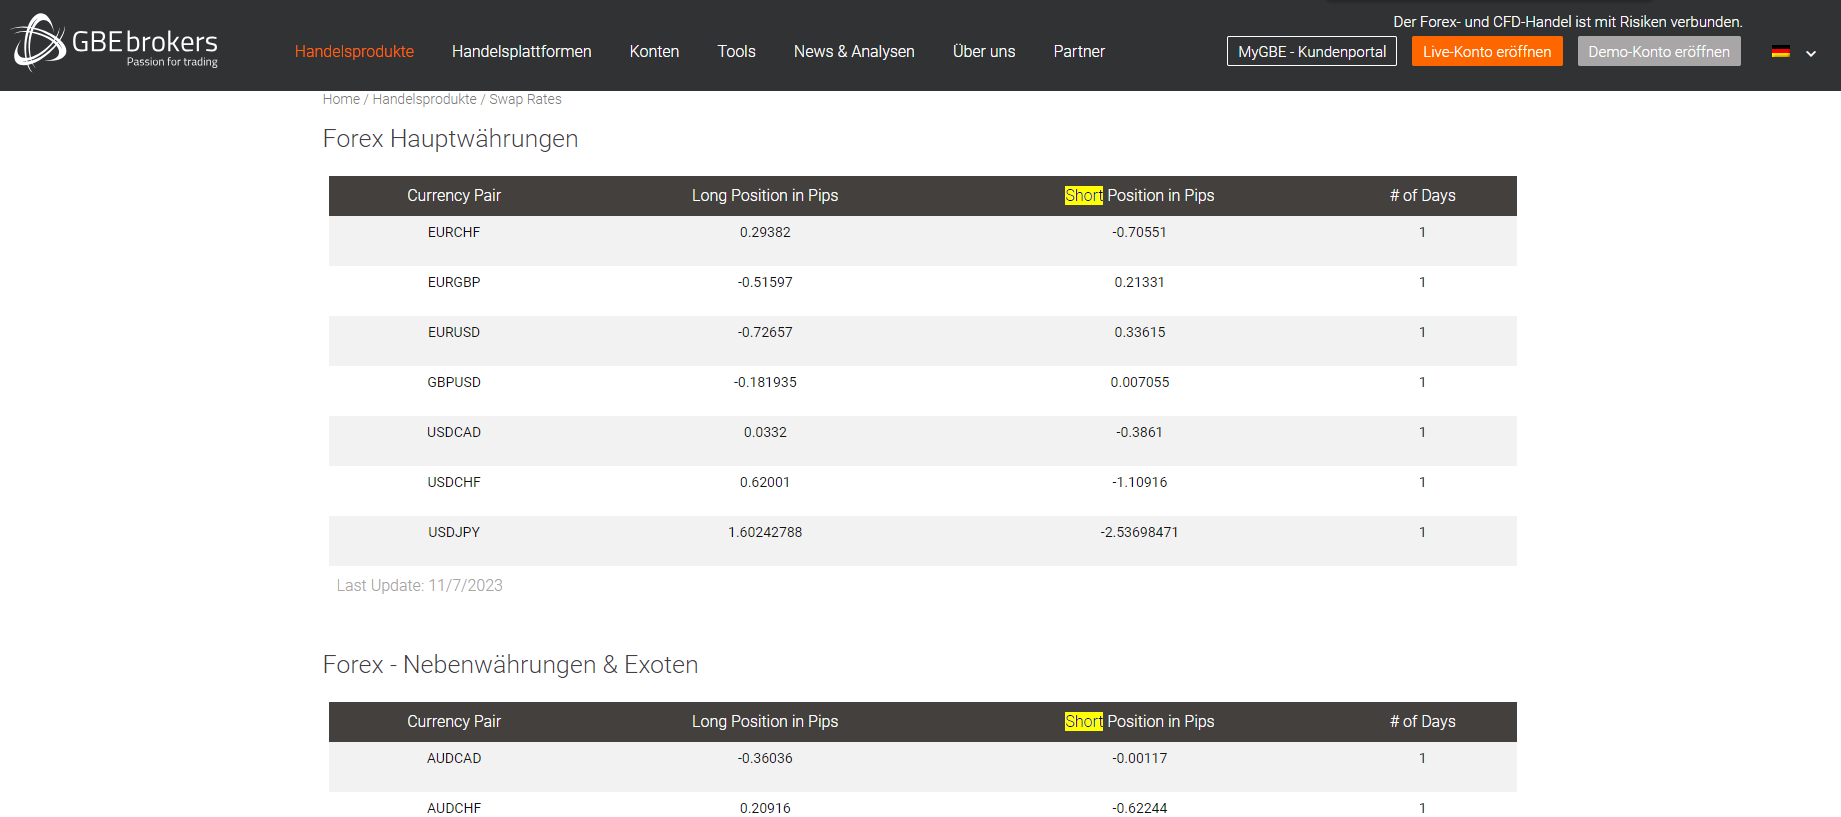The image size is (1841, 817).
Task: Click Currency Pair header in Hauptwährungen table
Action: click(454, 195)
